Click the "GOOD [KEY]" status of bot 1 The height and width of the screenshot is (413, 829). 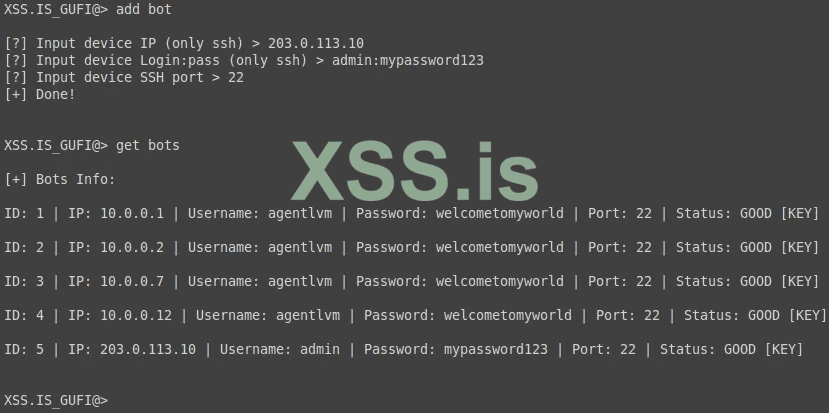tap(779, 213)
